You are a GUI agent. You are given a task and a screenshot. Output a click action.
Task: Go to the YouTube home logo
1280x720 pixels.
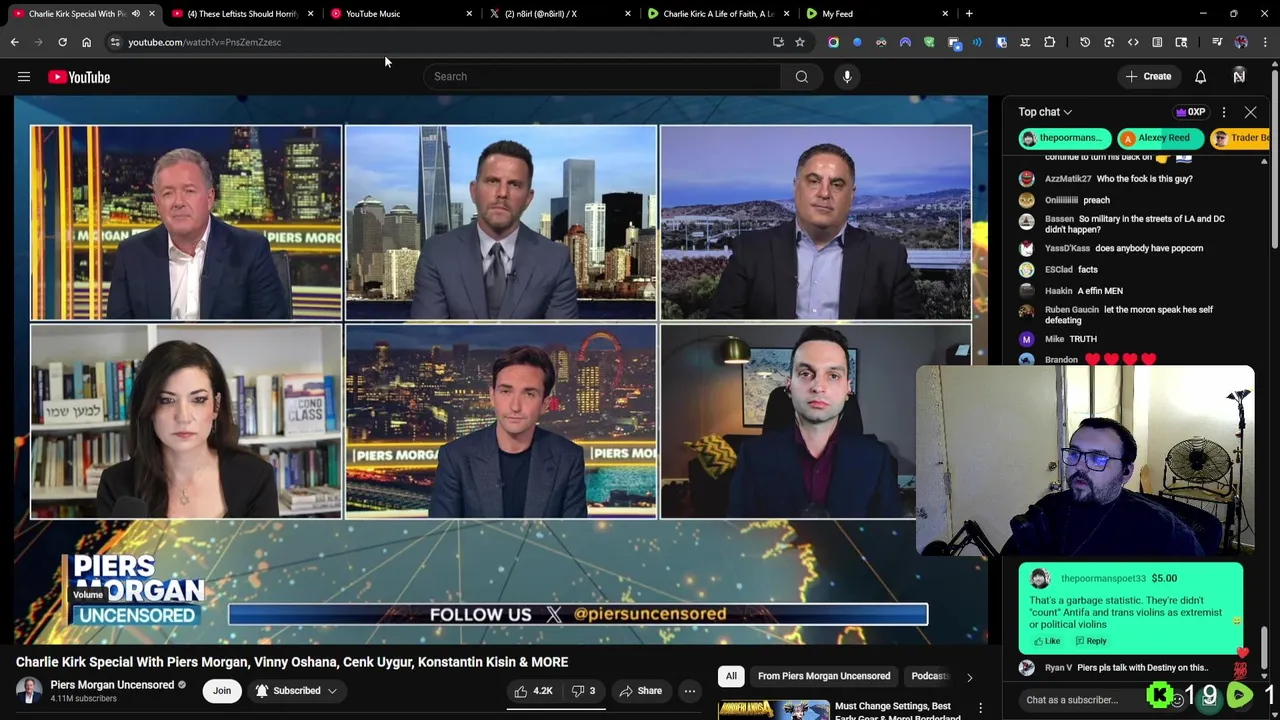point(79,77)
